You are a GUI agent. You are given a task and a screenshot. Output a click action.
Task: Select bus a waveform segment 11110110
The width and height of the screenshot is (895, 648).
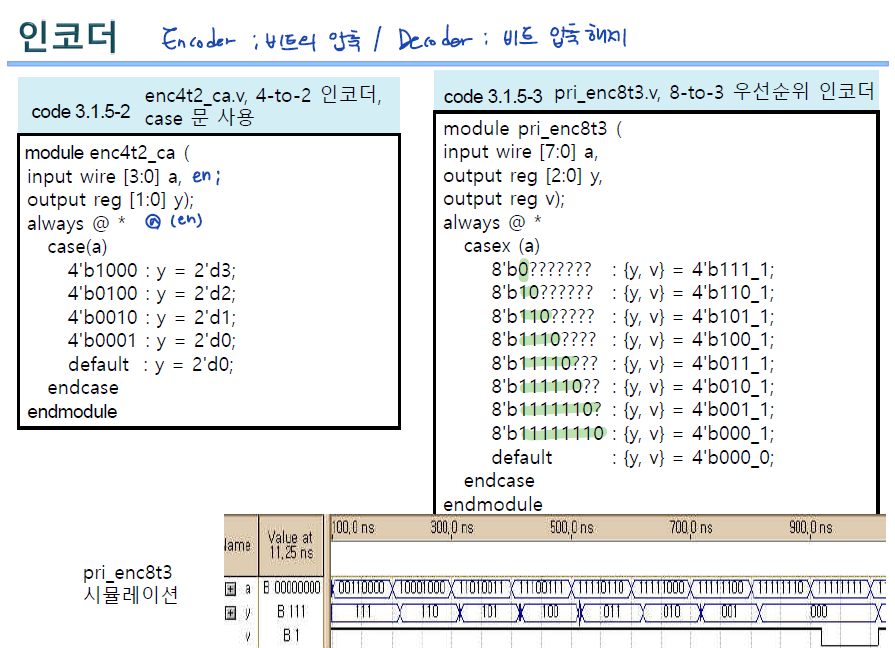pos(601,587)
